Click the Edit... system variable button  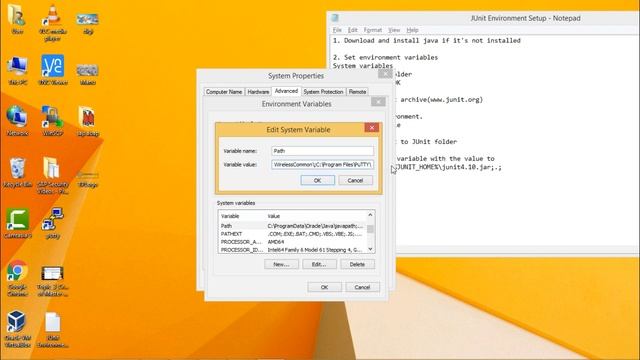(319, 264)
